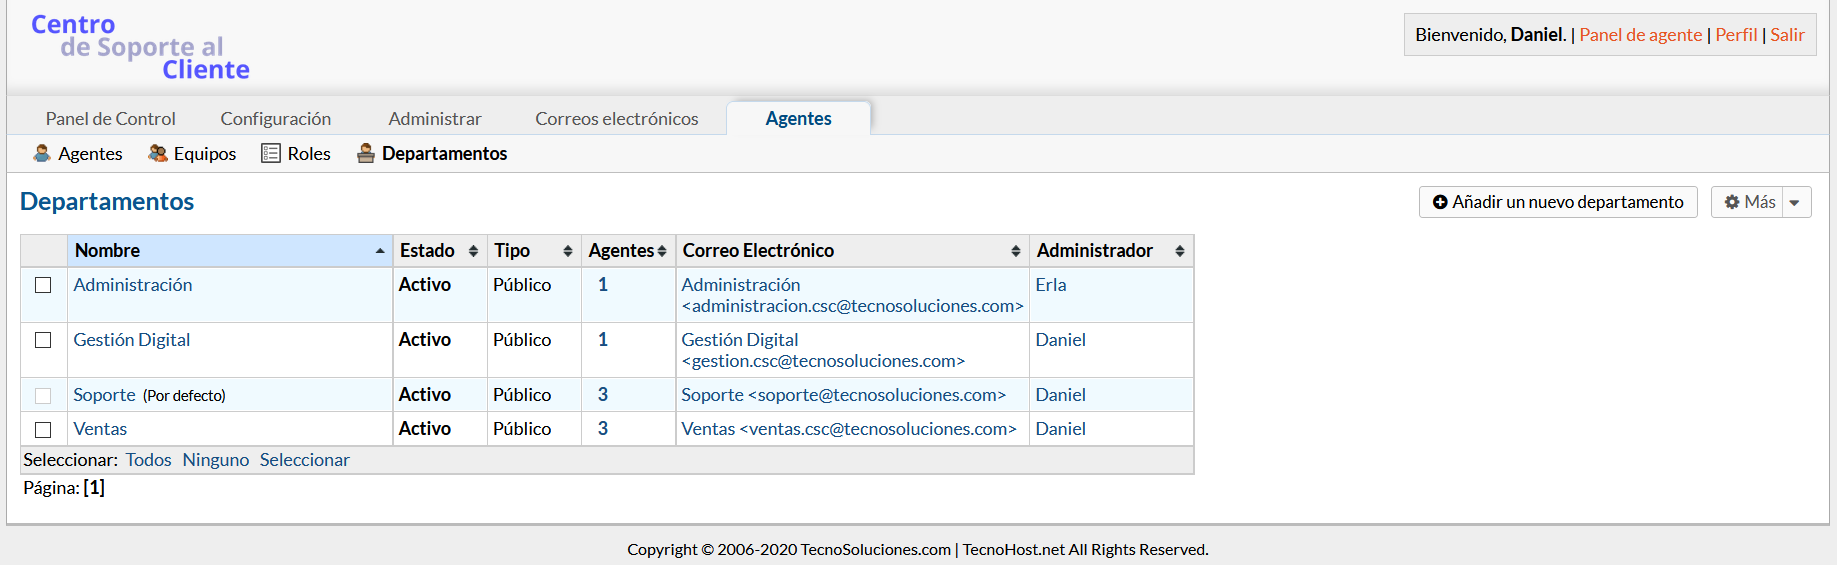
Task: Click the plus icon for new department
Action: click(1440, 202)
